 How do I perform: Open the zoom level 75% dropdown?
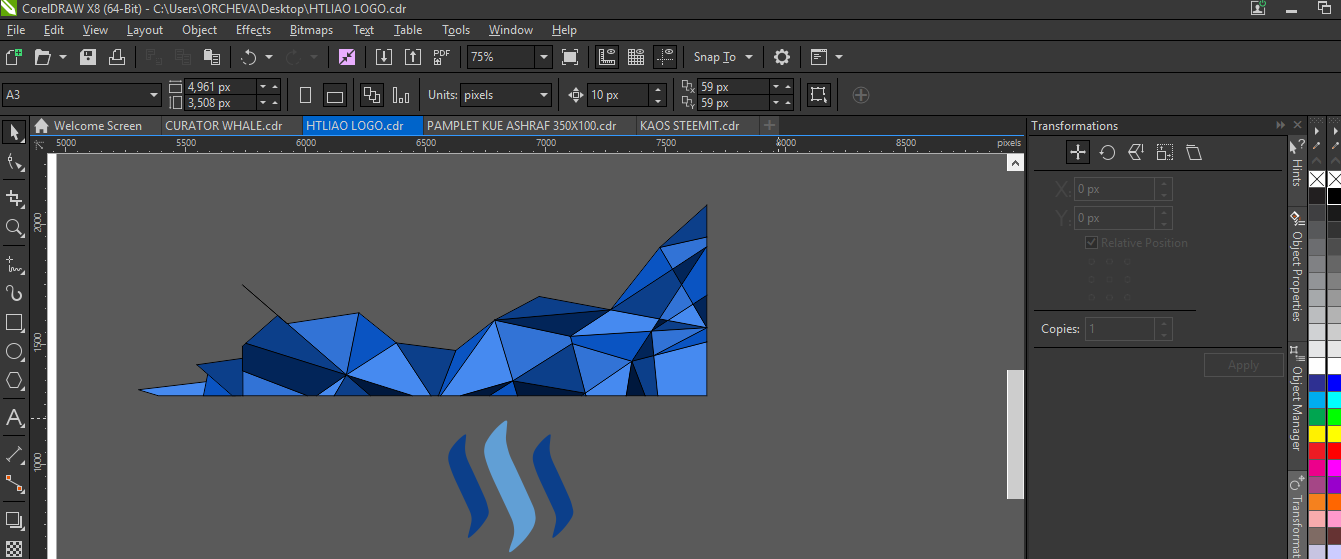tap(543, 57)
